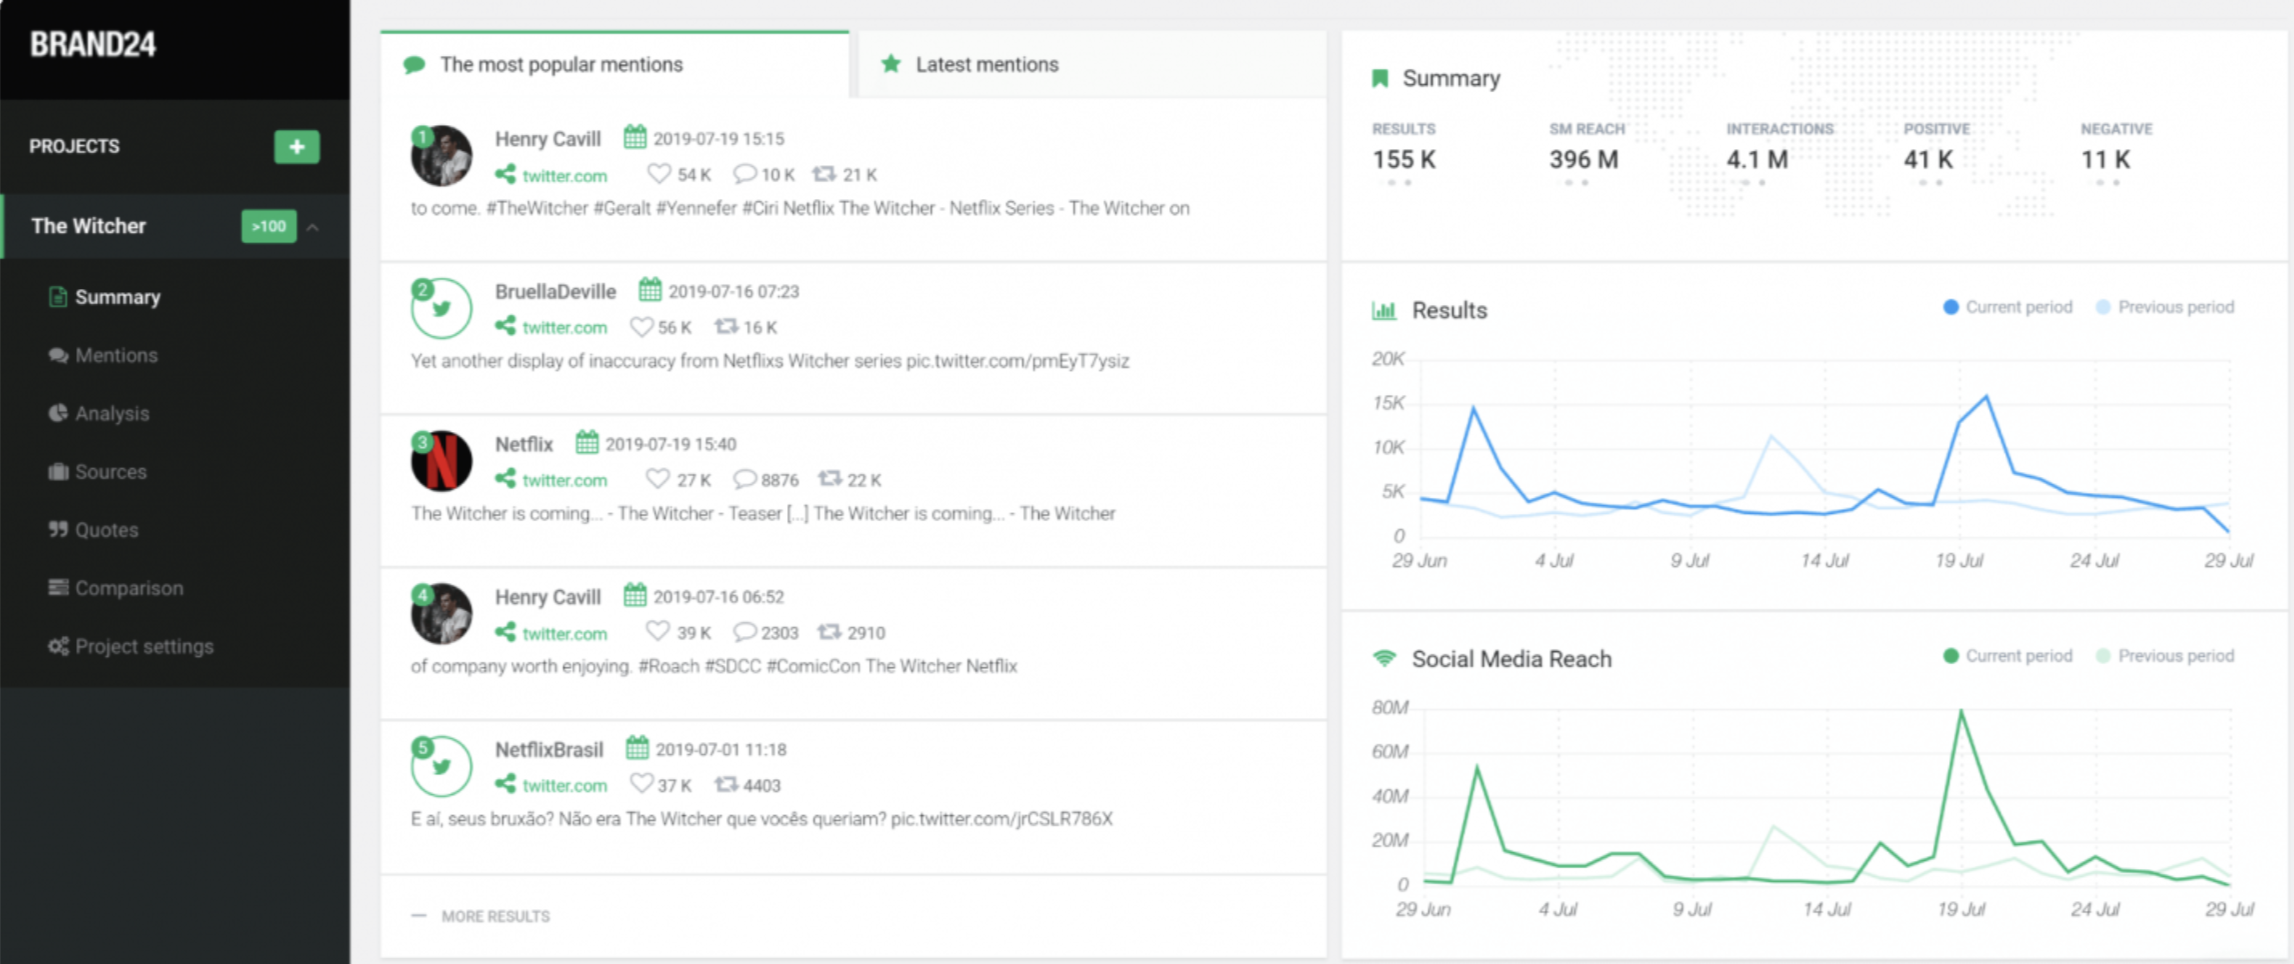2294x964 pixels.
Task: Click heart icon showing 39 K likes
Action: point(657,631)
